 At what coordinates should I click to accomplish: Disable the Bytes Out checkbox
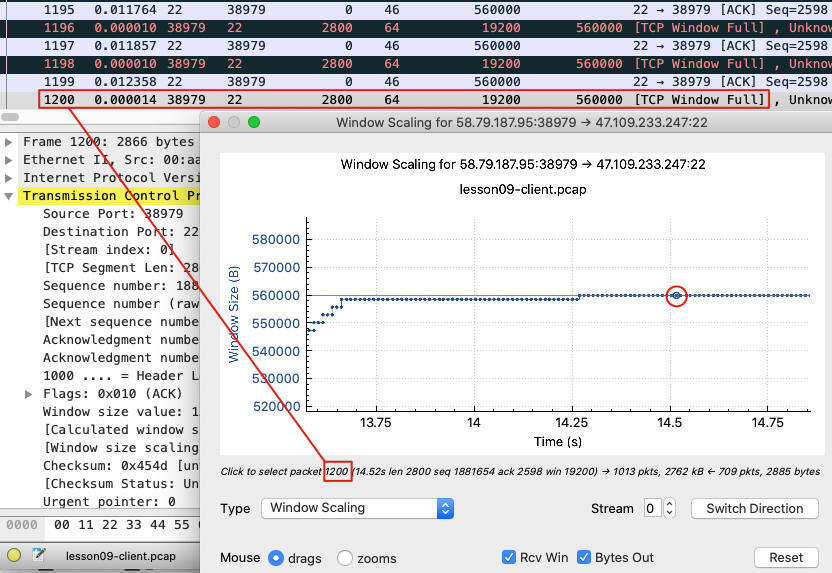[x=585, y=557]
